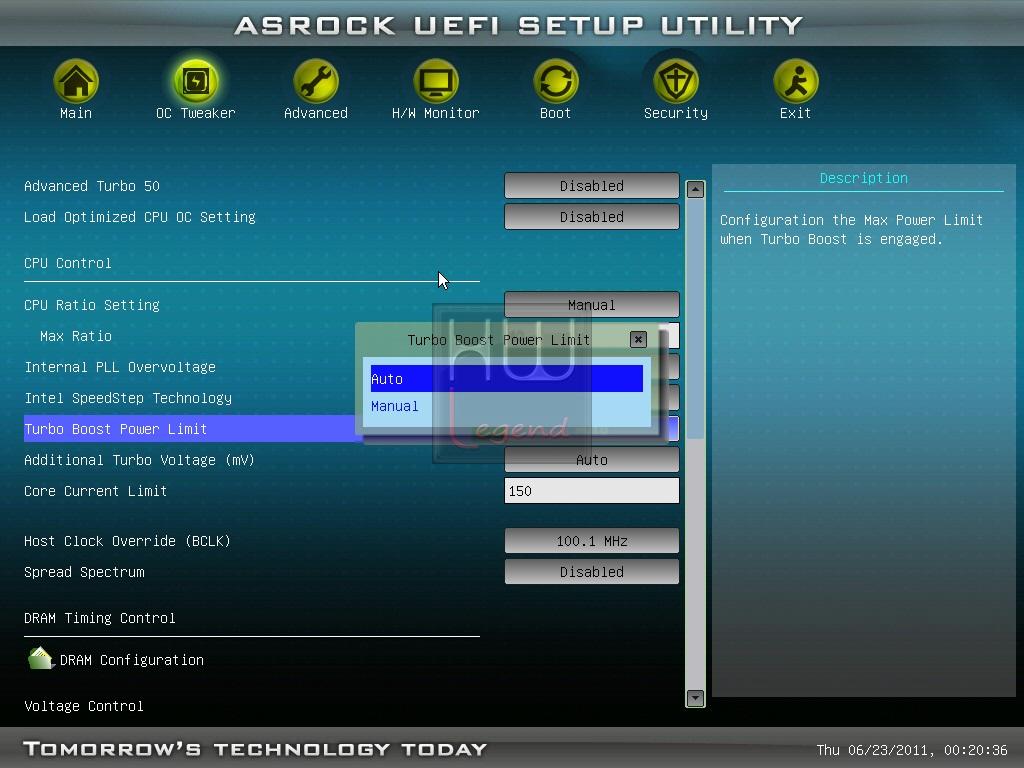Click the Main tab label
This screenshot has width=1024, height=768.
(76, 113)
